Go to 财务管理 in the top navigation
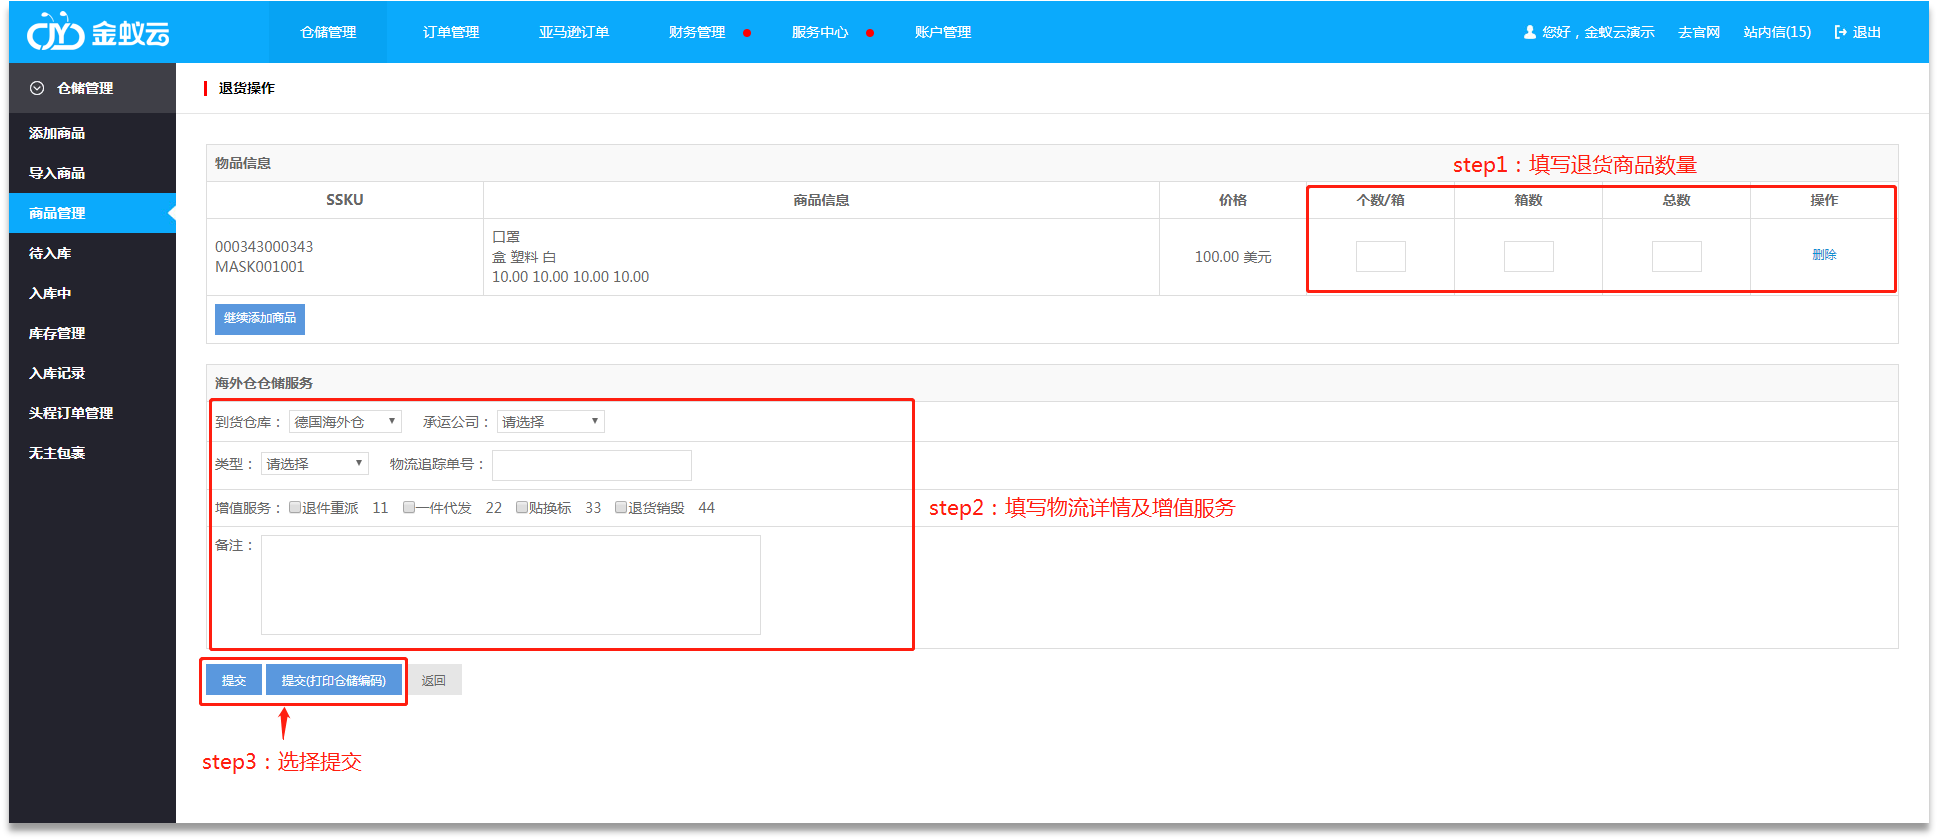The height and width of the screenshot is (839, 1938). 697,32
